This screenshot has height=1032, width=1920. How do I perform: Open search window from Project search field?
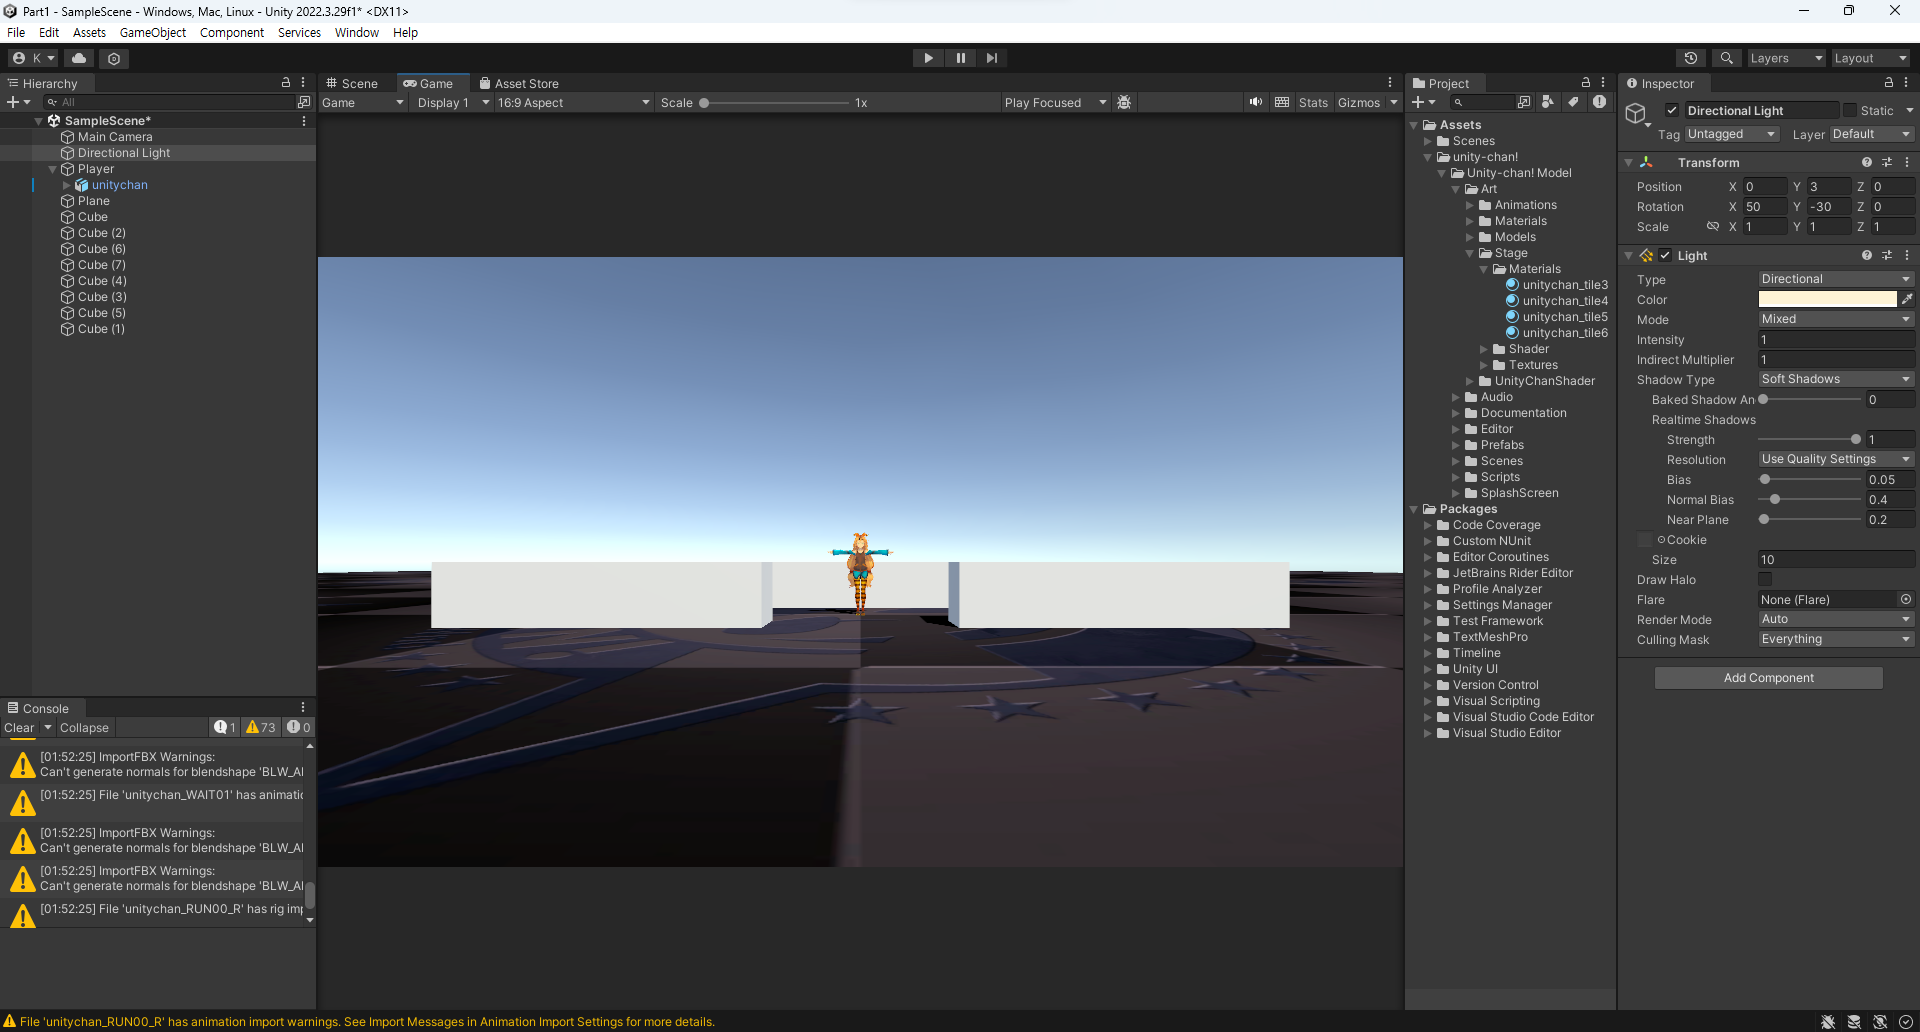pyautogui.click(x=1524, y=102)
